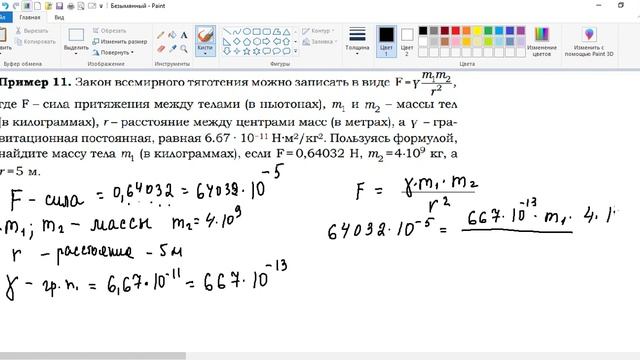The width and height of the screenshot is (640, 360).
Task: Select Цвет 2 background color box
Action: [407, 41]
